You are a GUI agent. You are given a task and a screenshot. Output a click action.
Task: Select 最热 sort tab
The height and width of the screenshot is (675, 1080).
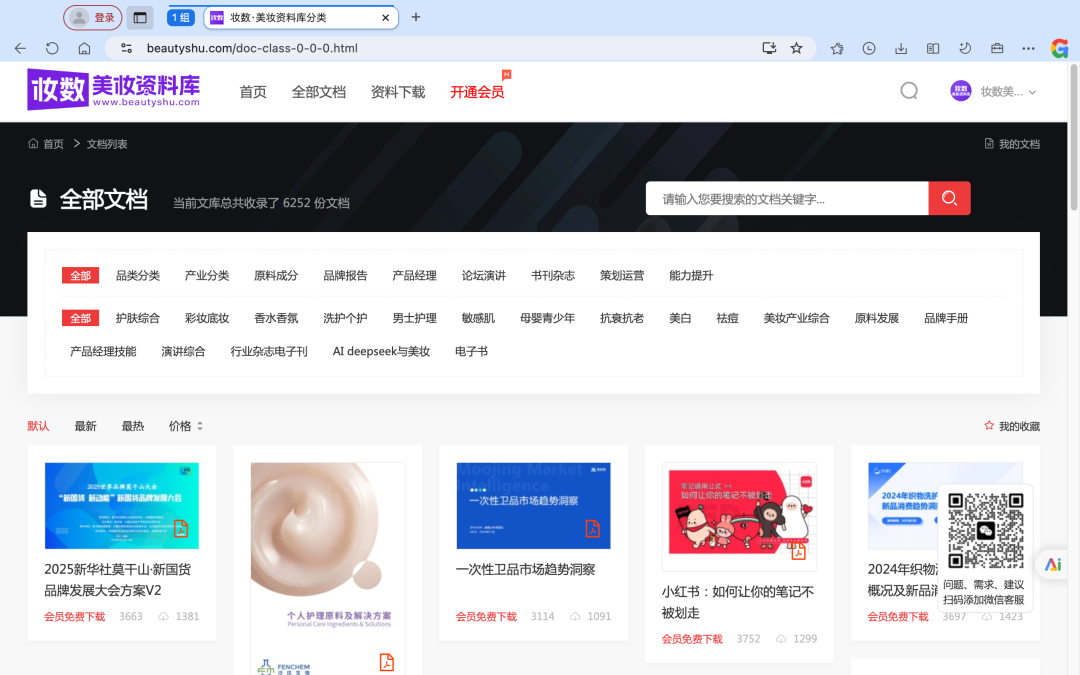[133, 426]
